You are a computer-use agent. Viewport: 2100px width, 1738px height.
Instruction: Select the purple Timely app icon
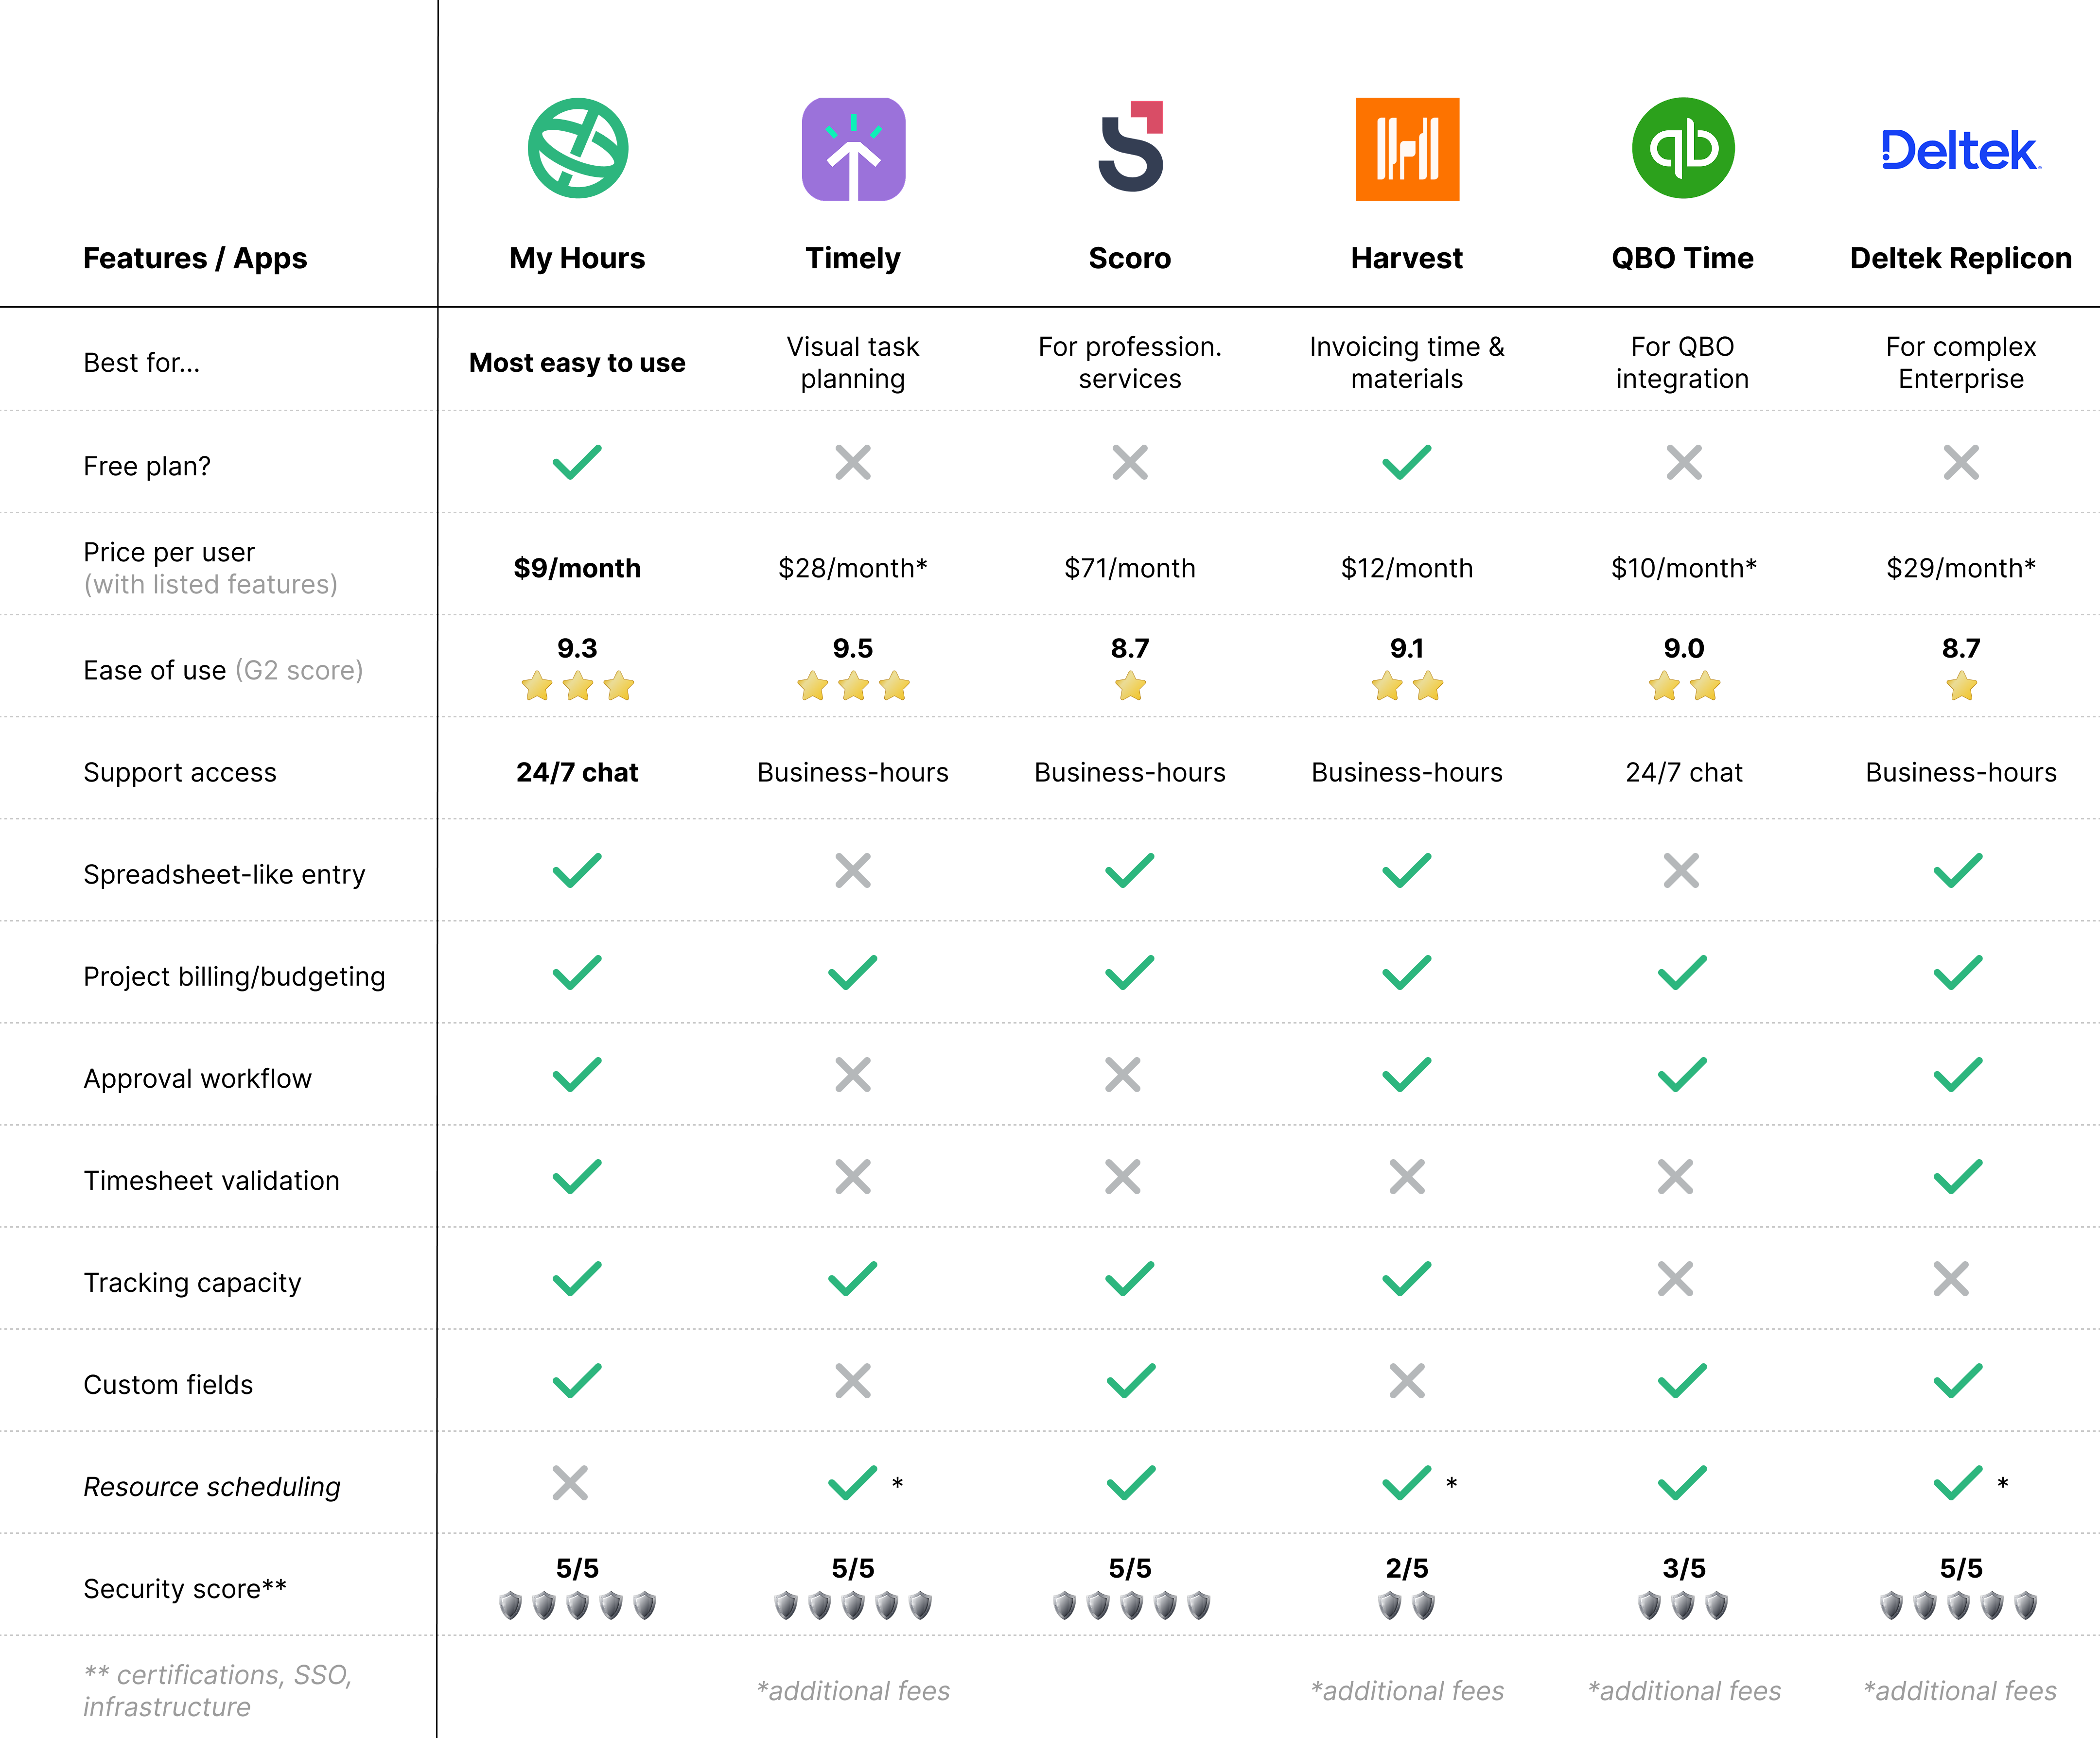[852, 147]
